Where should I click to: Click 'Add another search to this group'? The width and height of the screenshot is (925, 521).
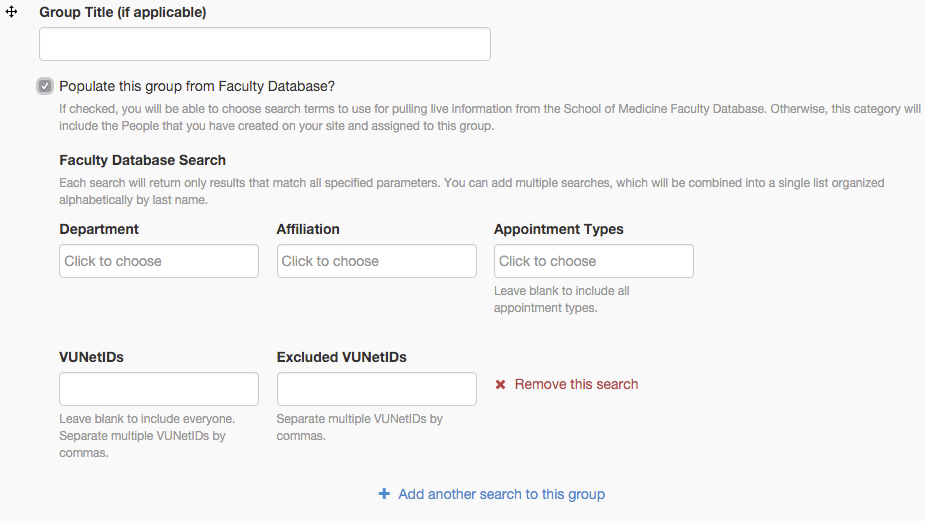501,494
